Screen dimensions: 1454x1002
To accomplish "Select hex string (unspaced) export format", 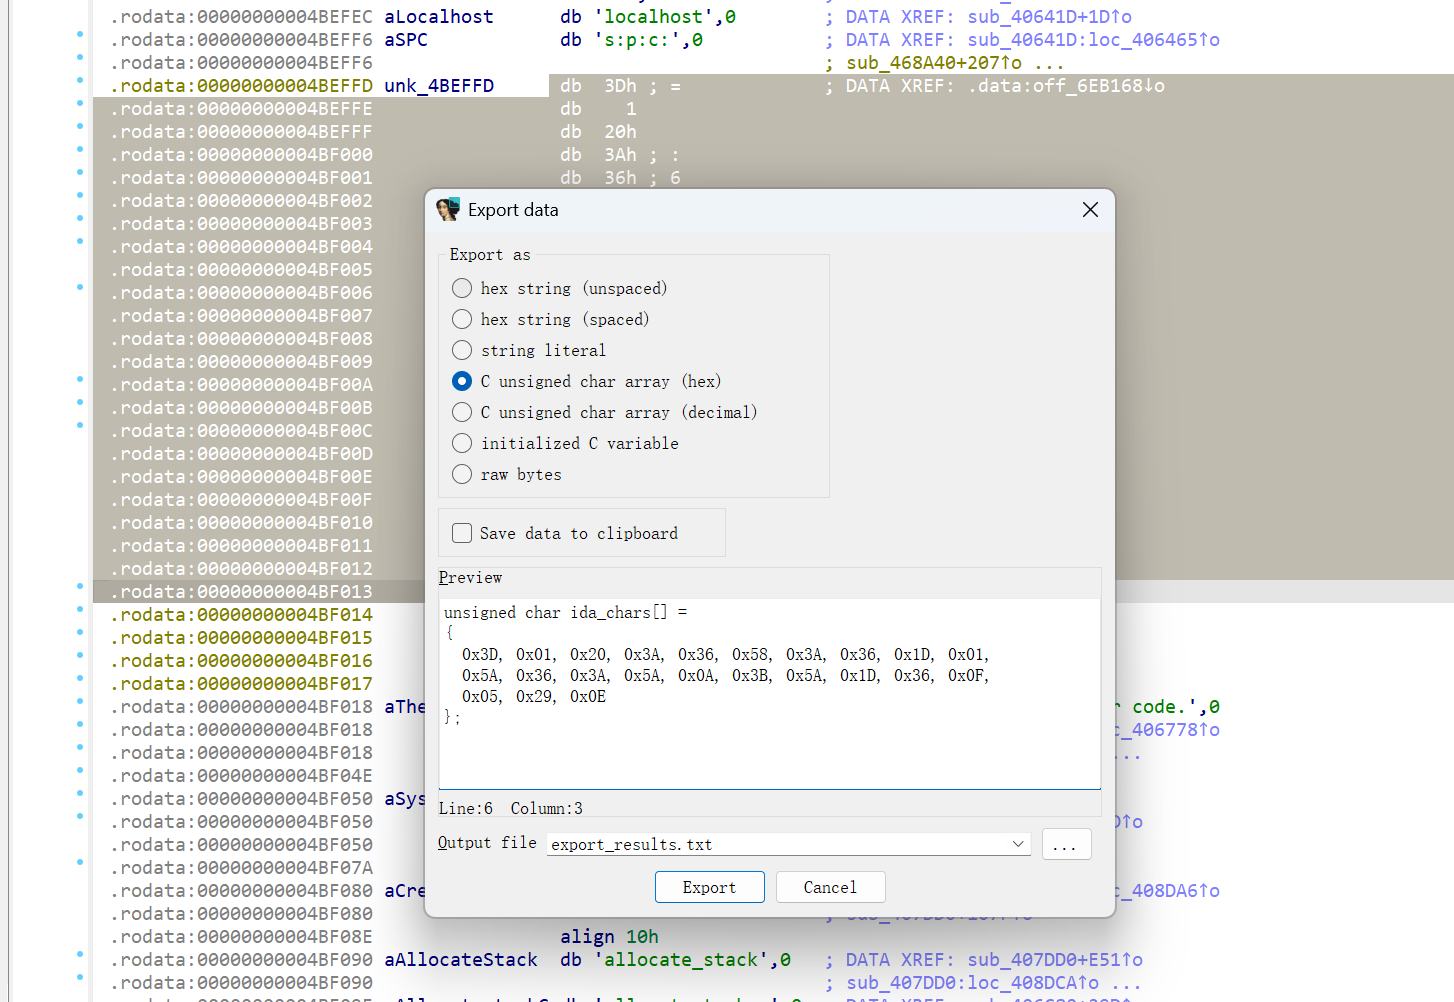I will click(x=462, y=289).
